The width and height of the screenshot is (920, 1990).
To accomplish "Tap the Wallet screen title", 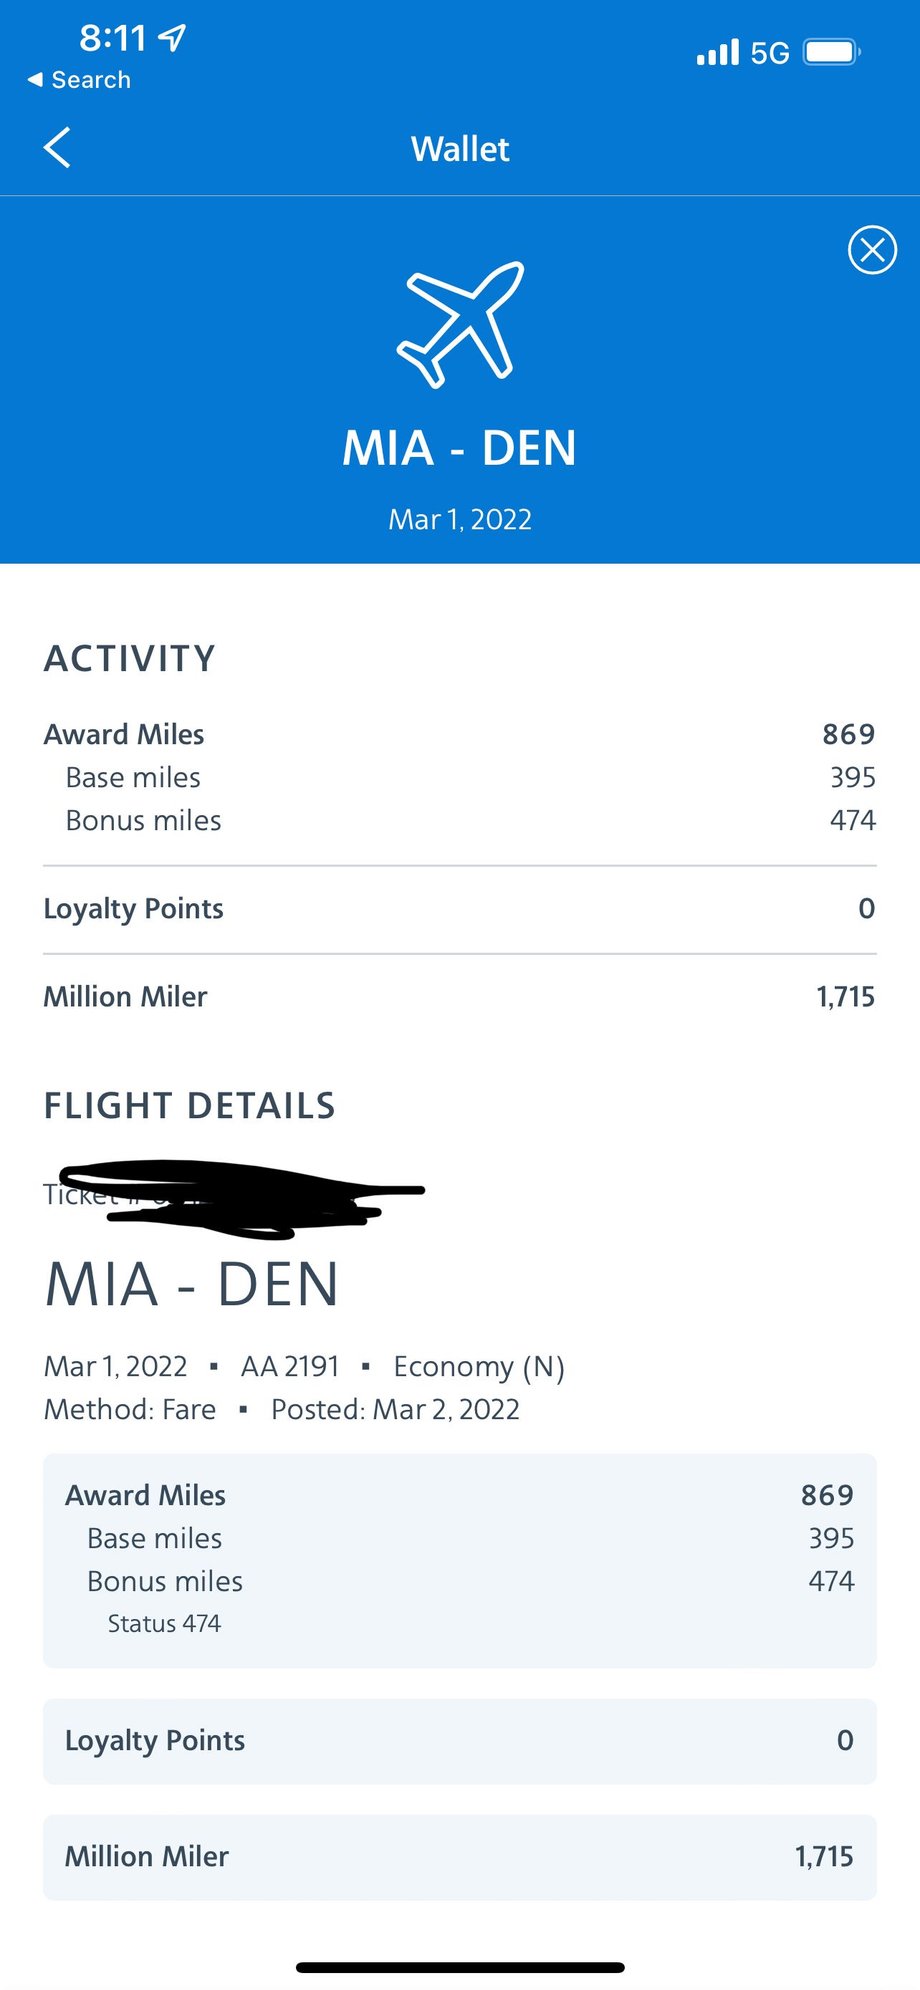I will [x=460, y=149].
